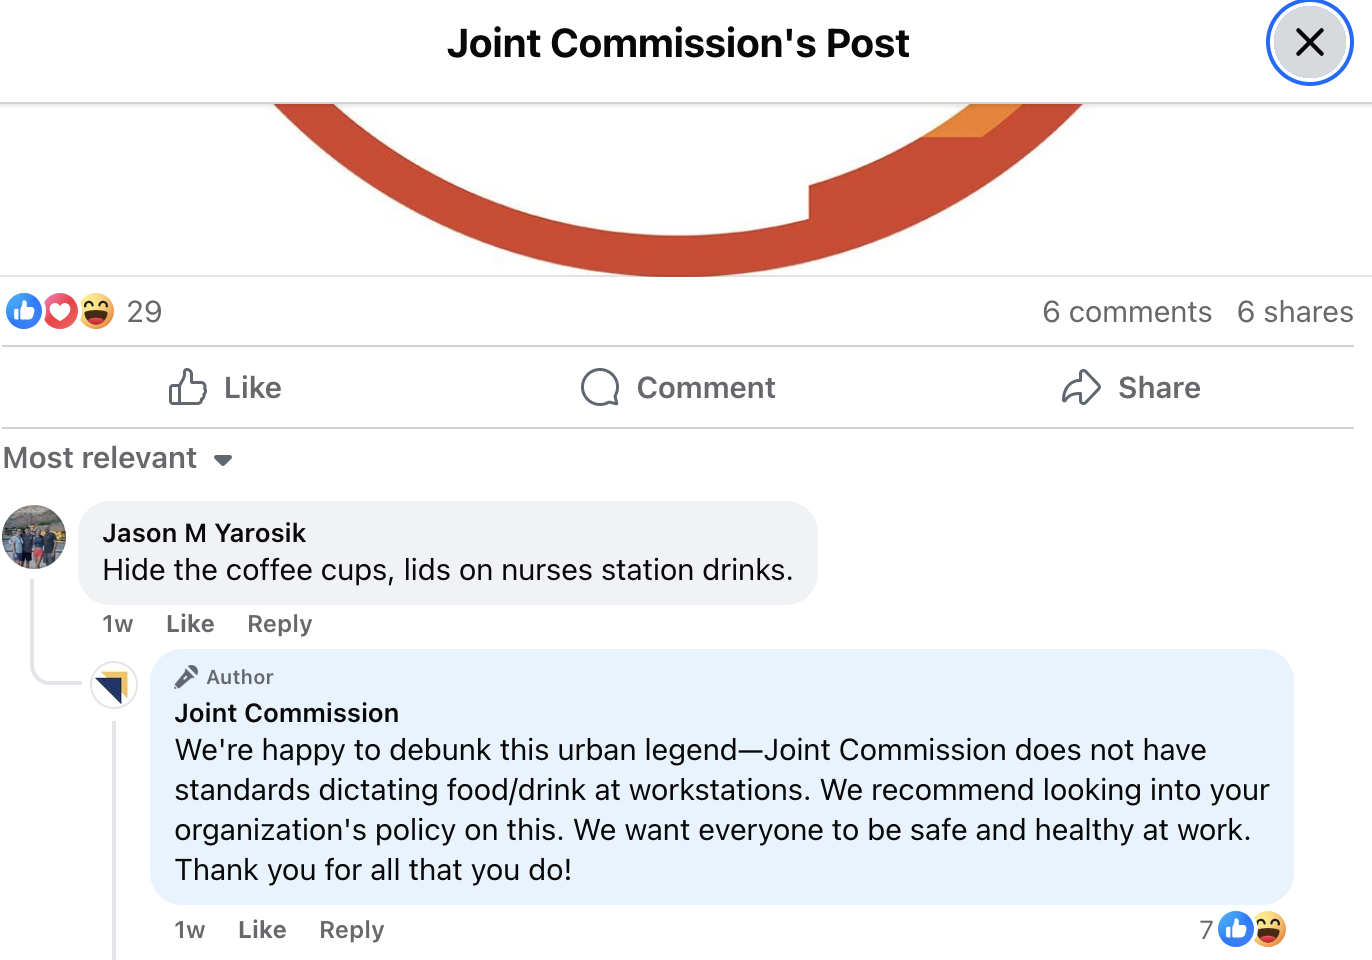Click the Share arrow icon

(1081, 387)
